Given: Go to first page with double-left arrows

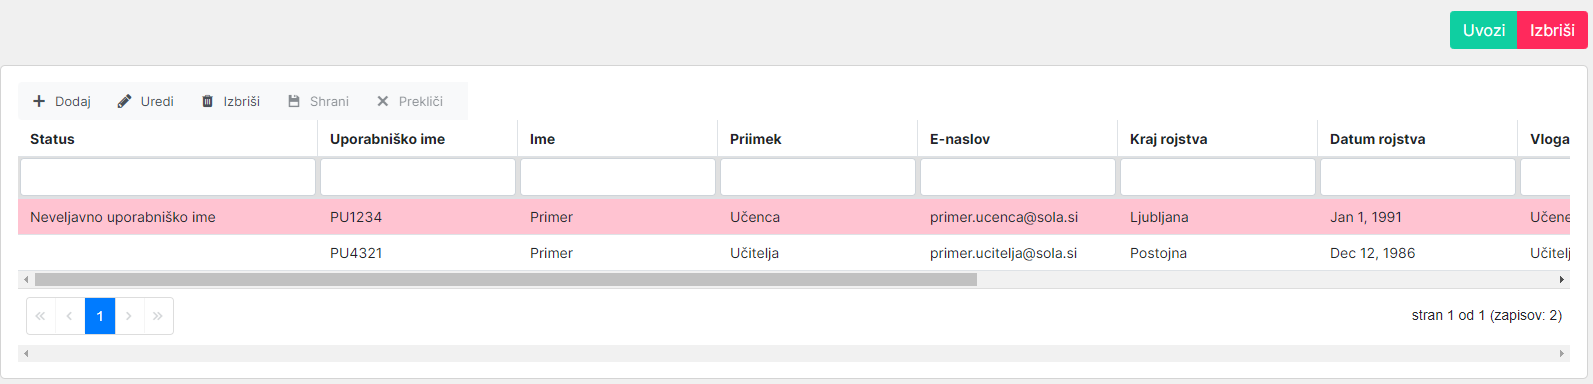Looking at the screenshot, I should (40, 316).
